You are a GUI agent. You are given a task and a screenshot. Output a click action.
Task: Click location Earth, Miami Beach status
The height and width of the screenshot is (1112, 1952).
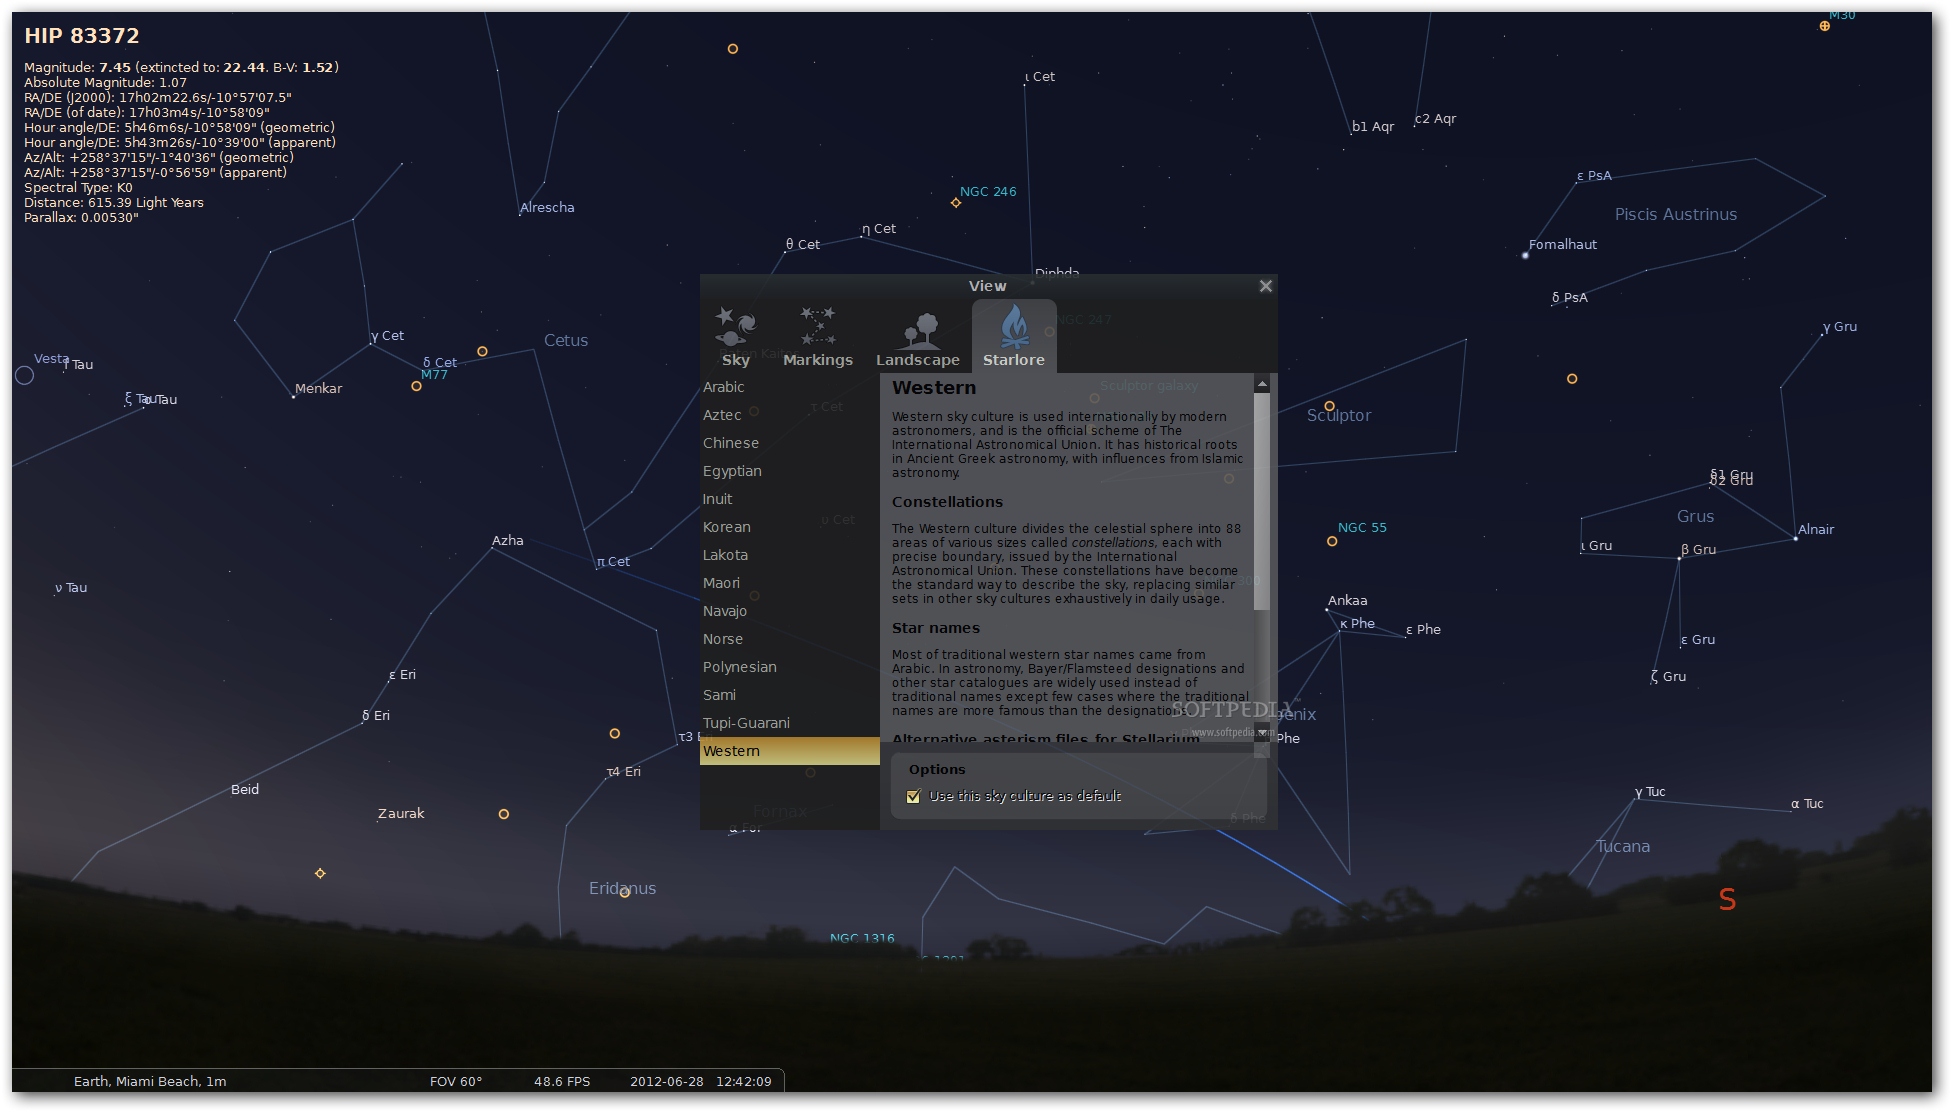[x=150, y=1081]
